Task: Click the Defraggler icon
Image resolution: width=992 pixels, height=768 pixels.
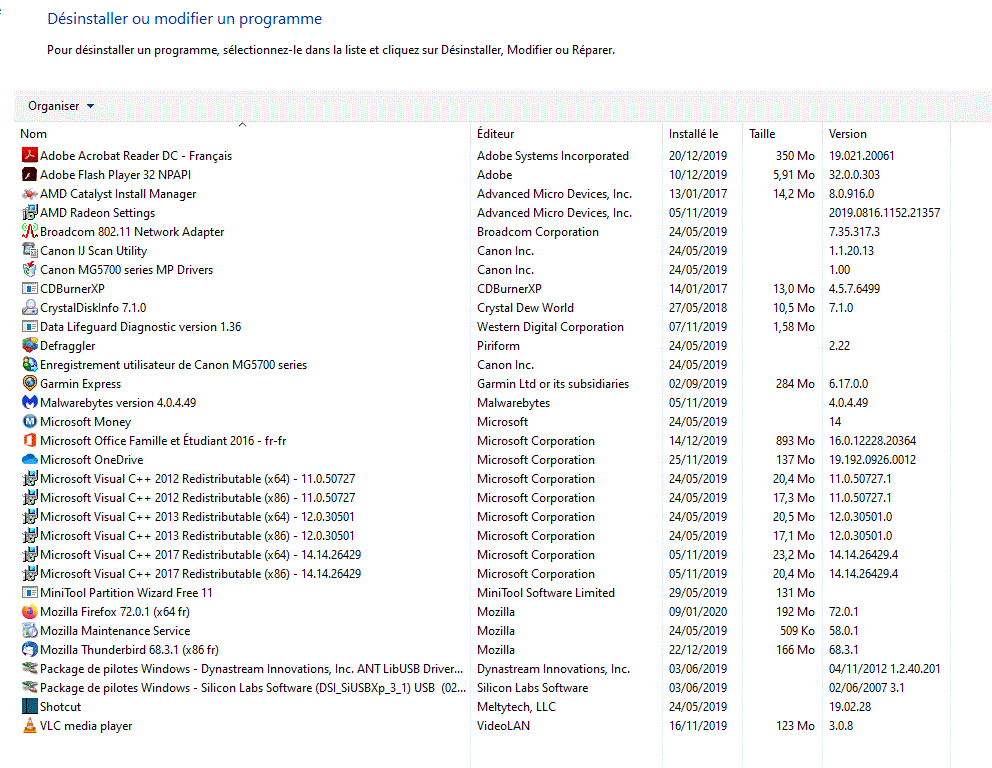Action: click(x=30, y=345)
